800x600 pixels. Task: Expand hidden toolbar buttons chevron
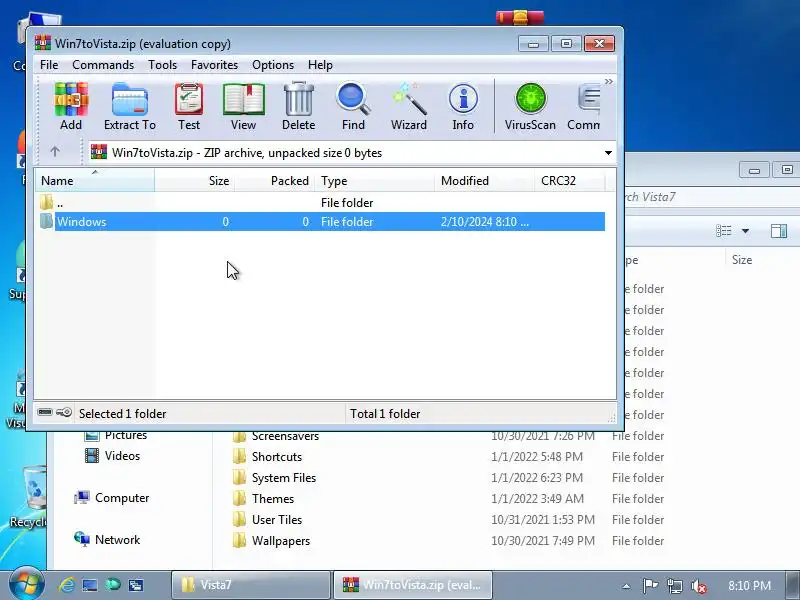coord(609,82)
